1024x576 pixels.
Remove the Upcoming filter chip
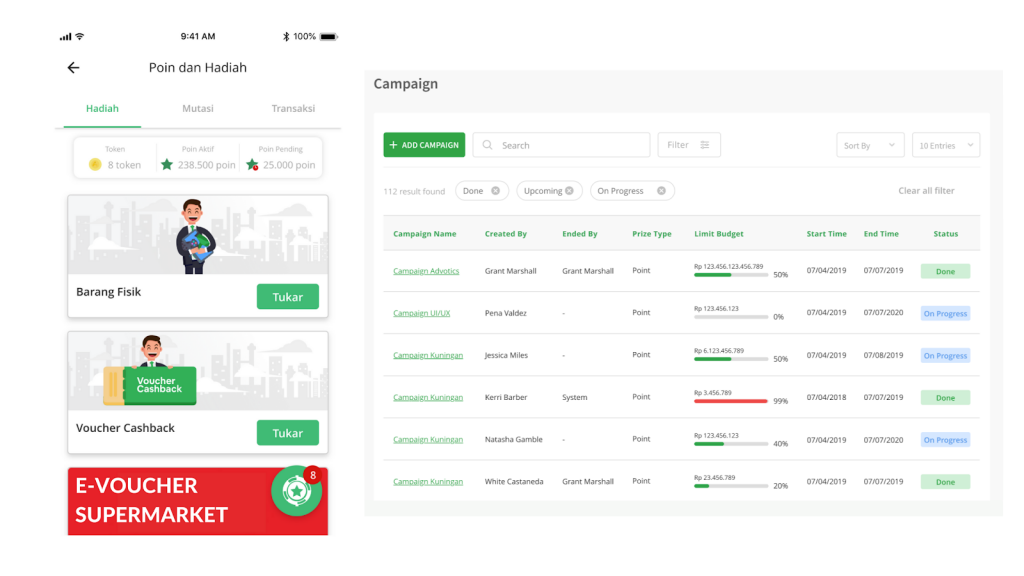(569, 191)
